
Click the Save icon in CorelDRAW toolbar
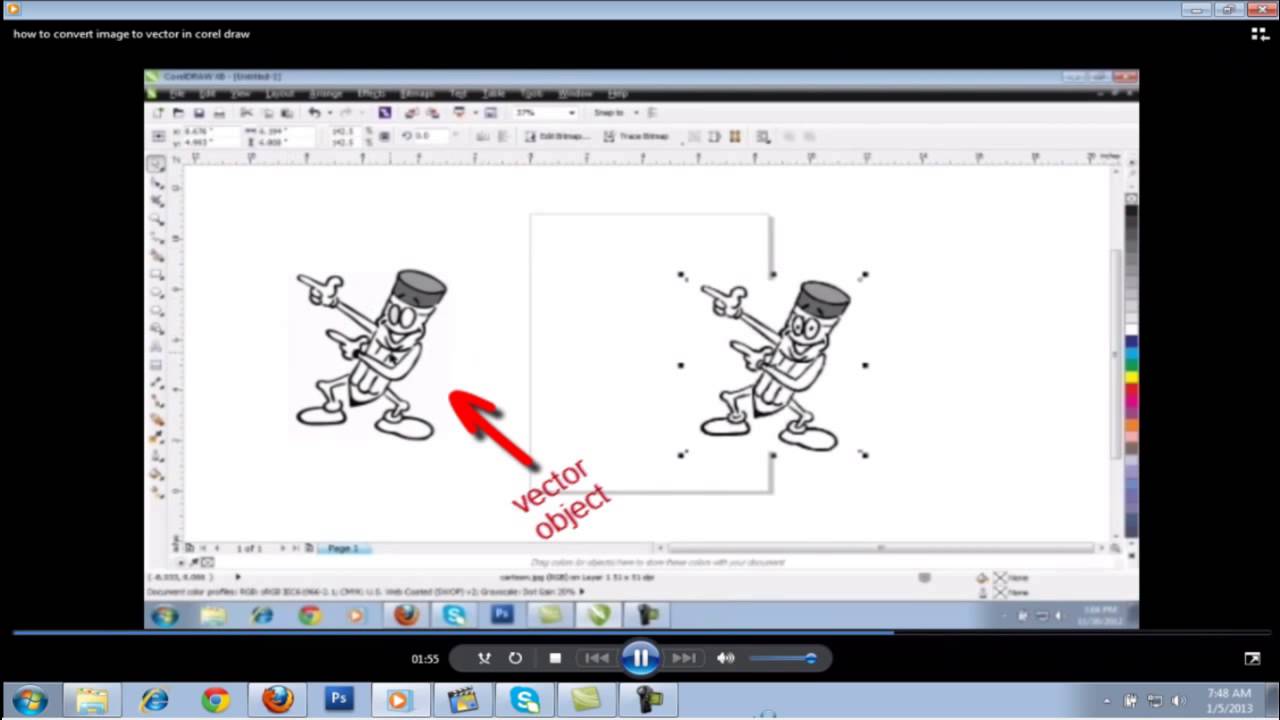pyautogui.click(x=198, y=113)
